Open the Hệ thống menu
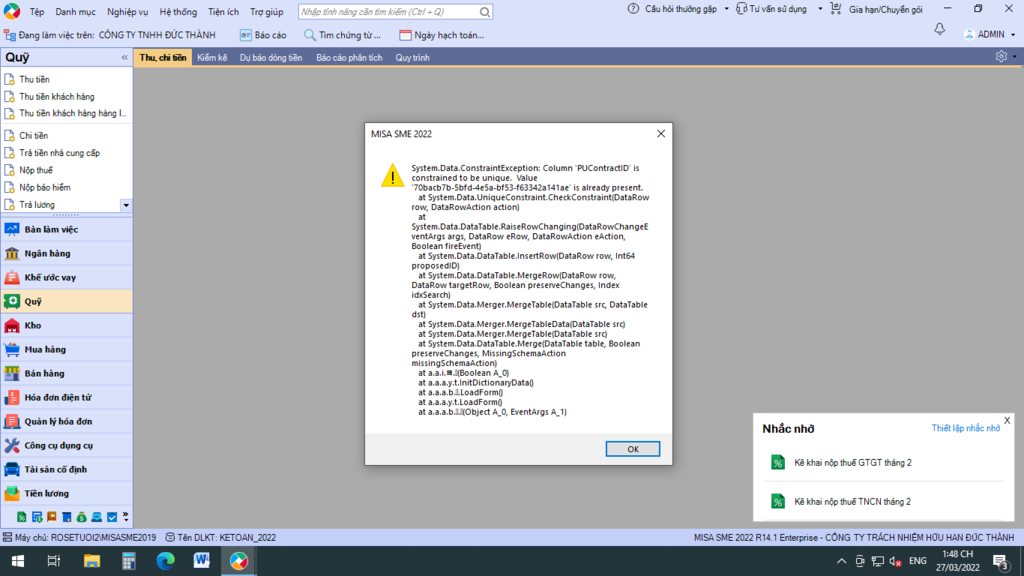The width and height of the screenshot is (1024, 576). tap(178, 12)
